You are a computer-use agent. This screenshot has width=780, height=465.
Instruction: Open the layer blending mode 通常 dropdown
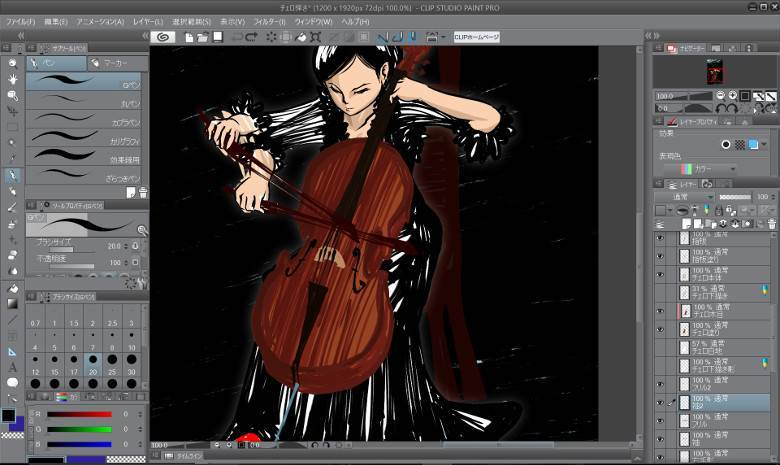[x=691, y=197]
